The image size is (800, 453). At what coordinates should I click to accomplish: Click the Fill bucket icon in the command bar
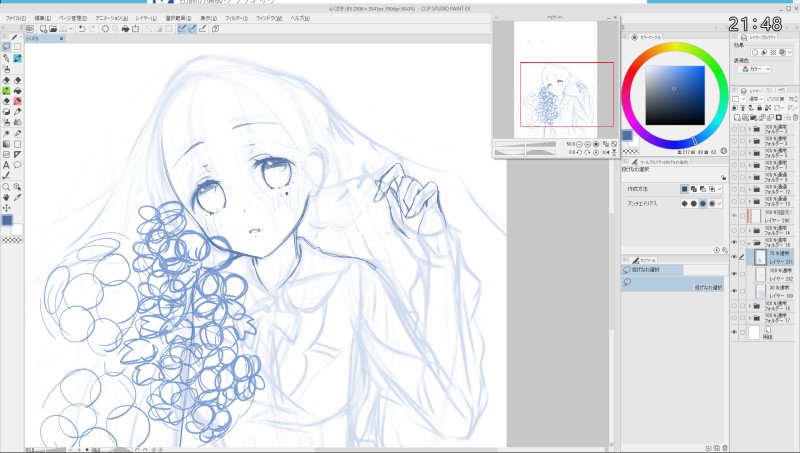[x=126, y=29]
